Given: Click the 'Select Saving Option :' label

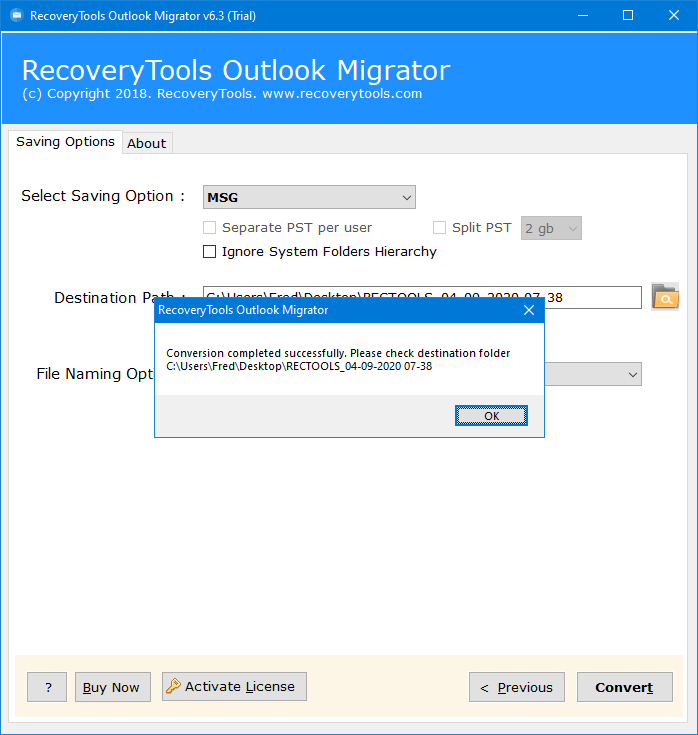Looking at the screenshot, I should [103, 196].
